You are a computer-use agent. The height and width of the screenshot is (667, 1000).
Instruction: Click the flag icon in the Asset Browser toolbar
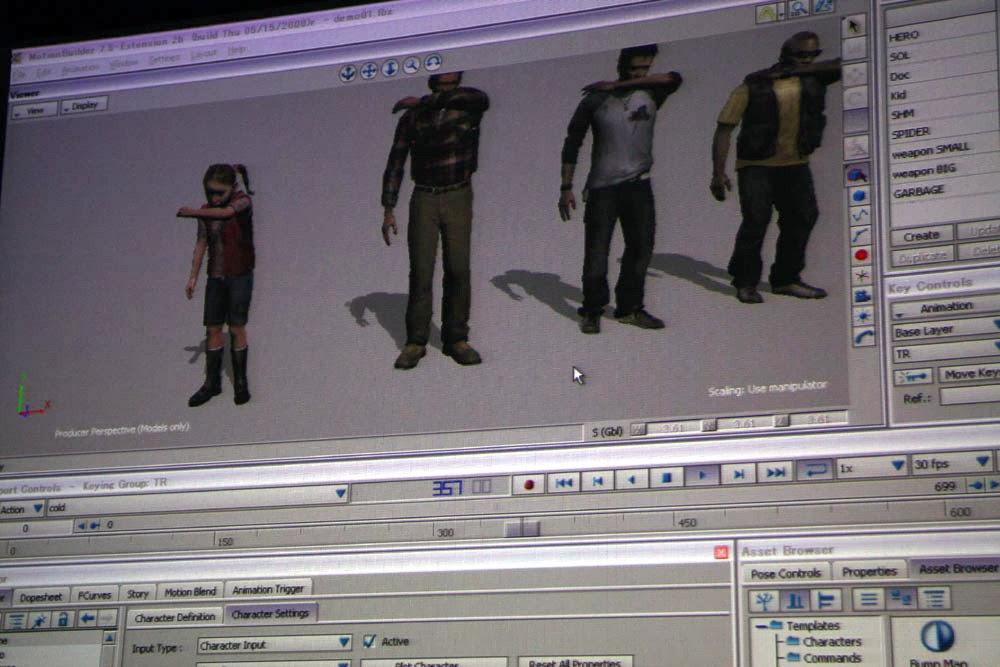(825, 599)
